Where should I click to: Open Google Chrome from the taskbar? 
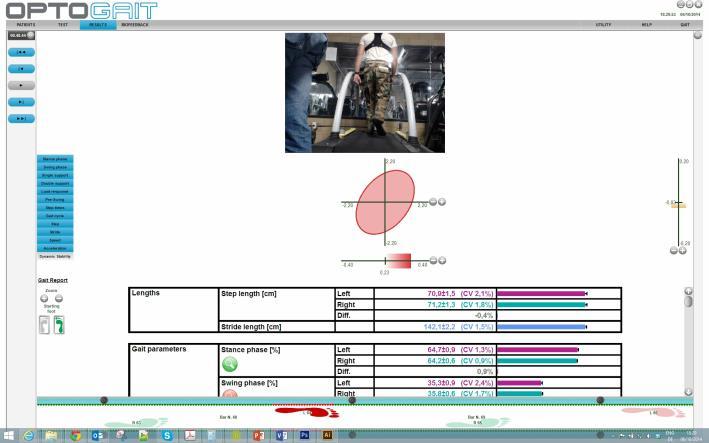tap(75, 435)
